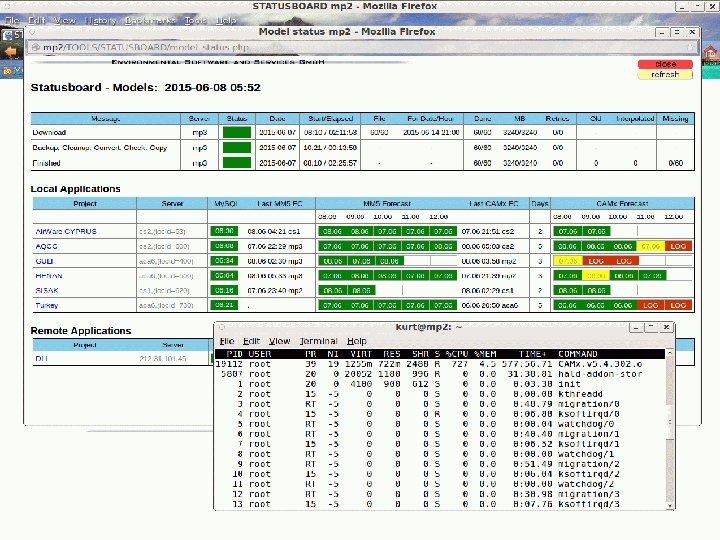
Task: Open File menu in the terminal window
Action: pyautogui.click(x=227, y=341)
